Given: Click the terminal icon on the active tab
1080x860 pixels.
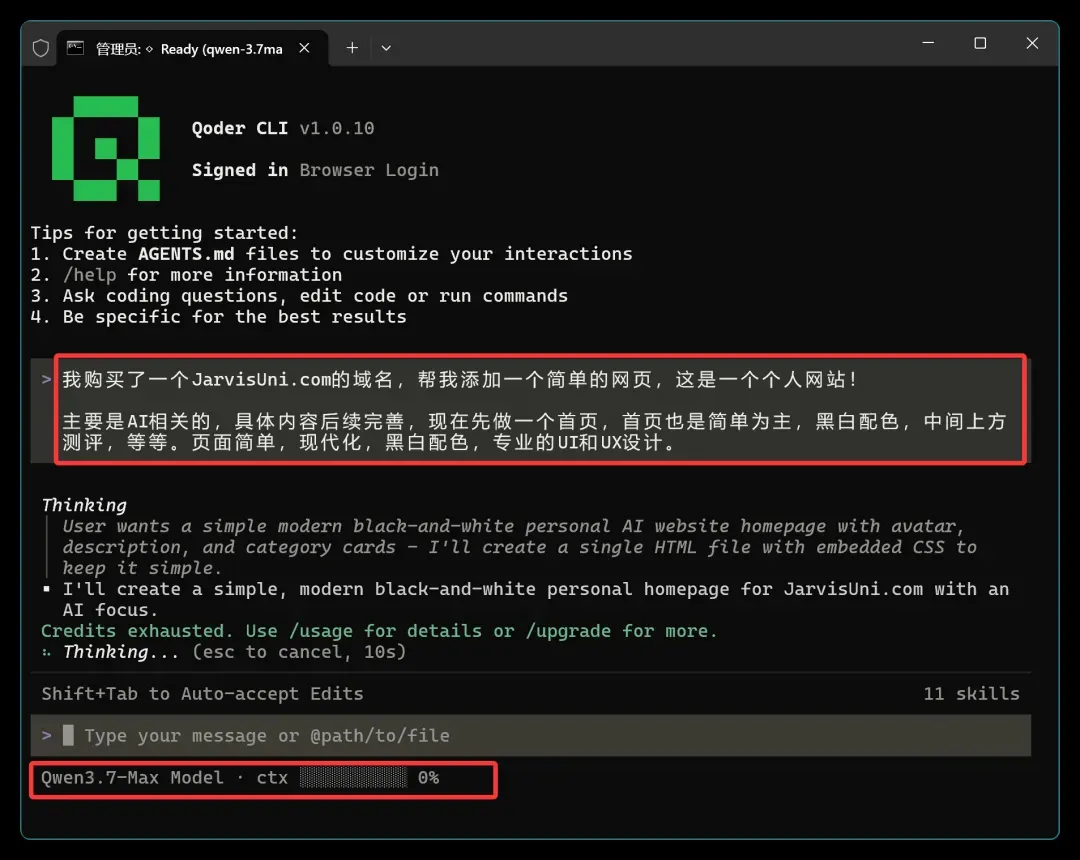Looking at the screenshot, I should (75, 48).
